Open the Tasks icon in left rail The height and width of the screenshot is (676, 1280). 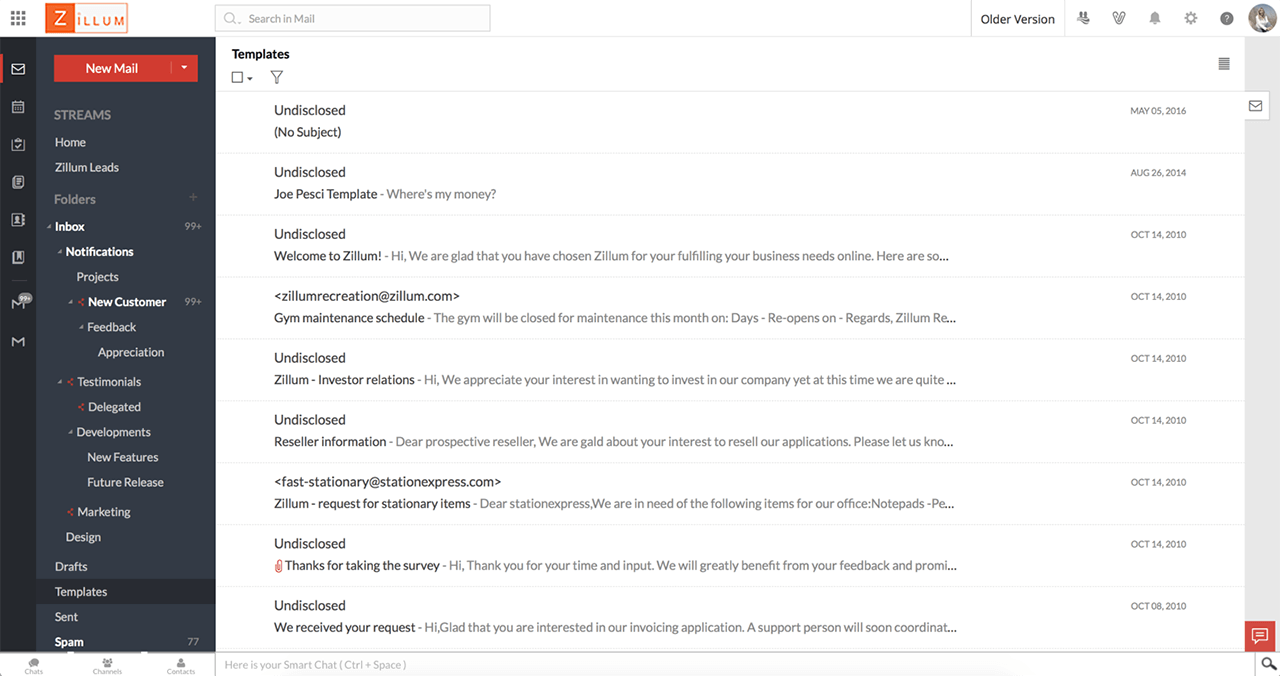[18, 144]
